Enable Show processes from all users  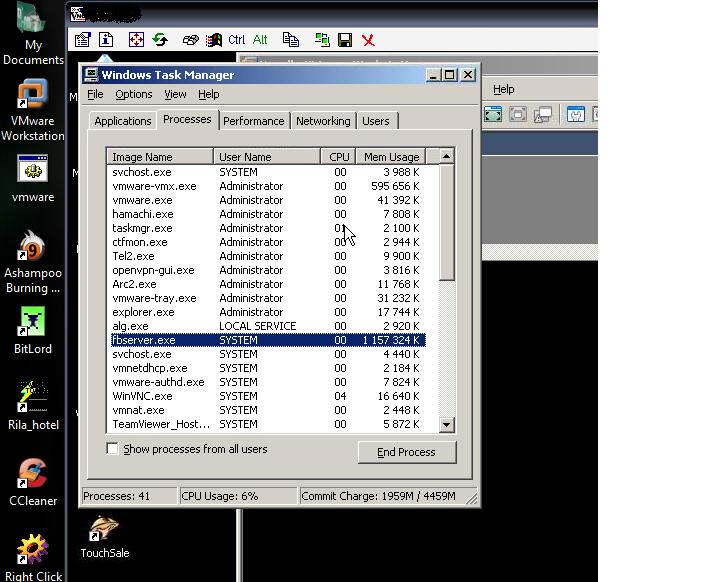click(113, 449)
